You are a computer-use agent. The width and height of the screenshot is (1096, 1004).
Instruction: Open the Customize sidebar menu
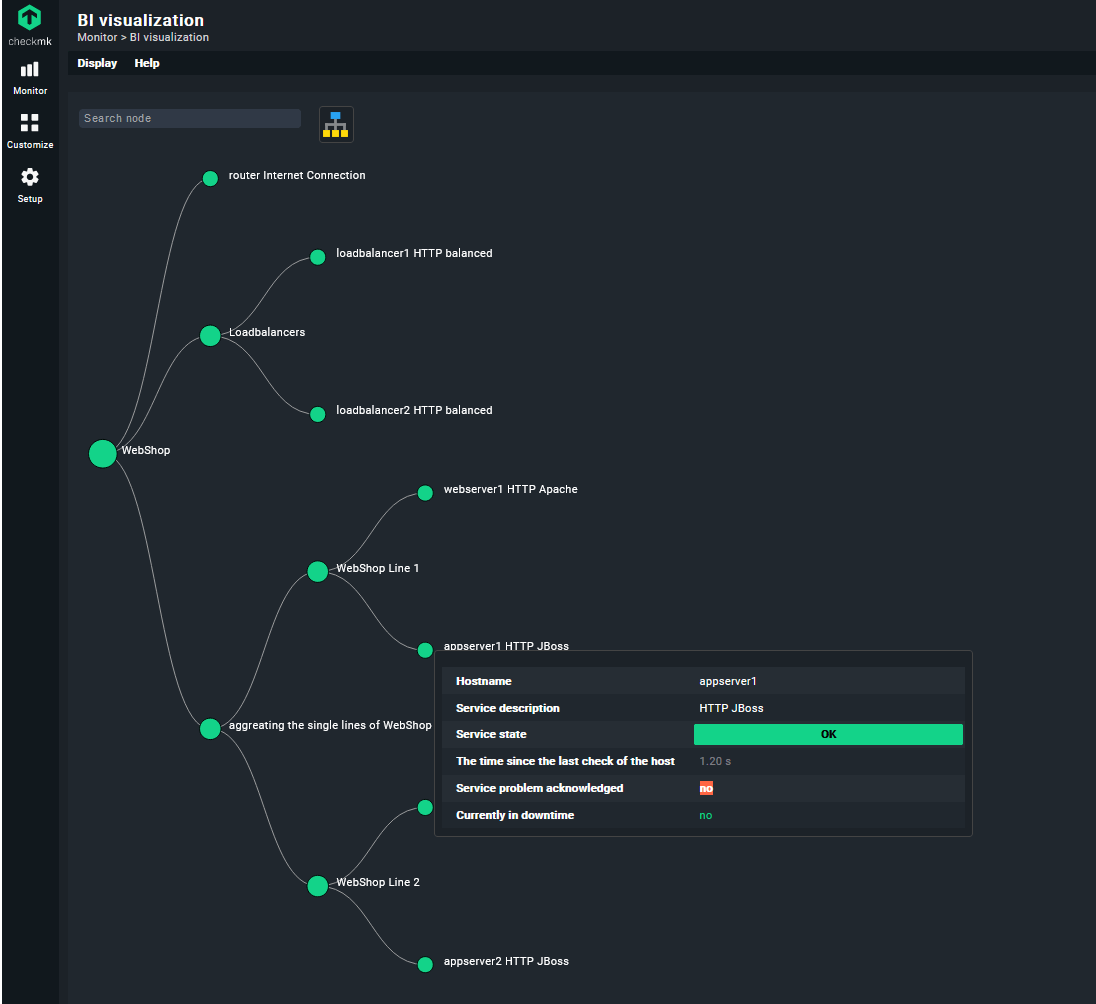(30, 131)
